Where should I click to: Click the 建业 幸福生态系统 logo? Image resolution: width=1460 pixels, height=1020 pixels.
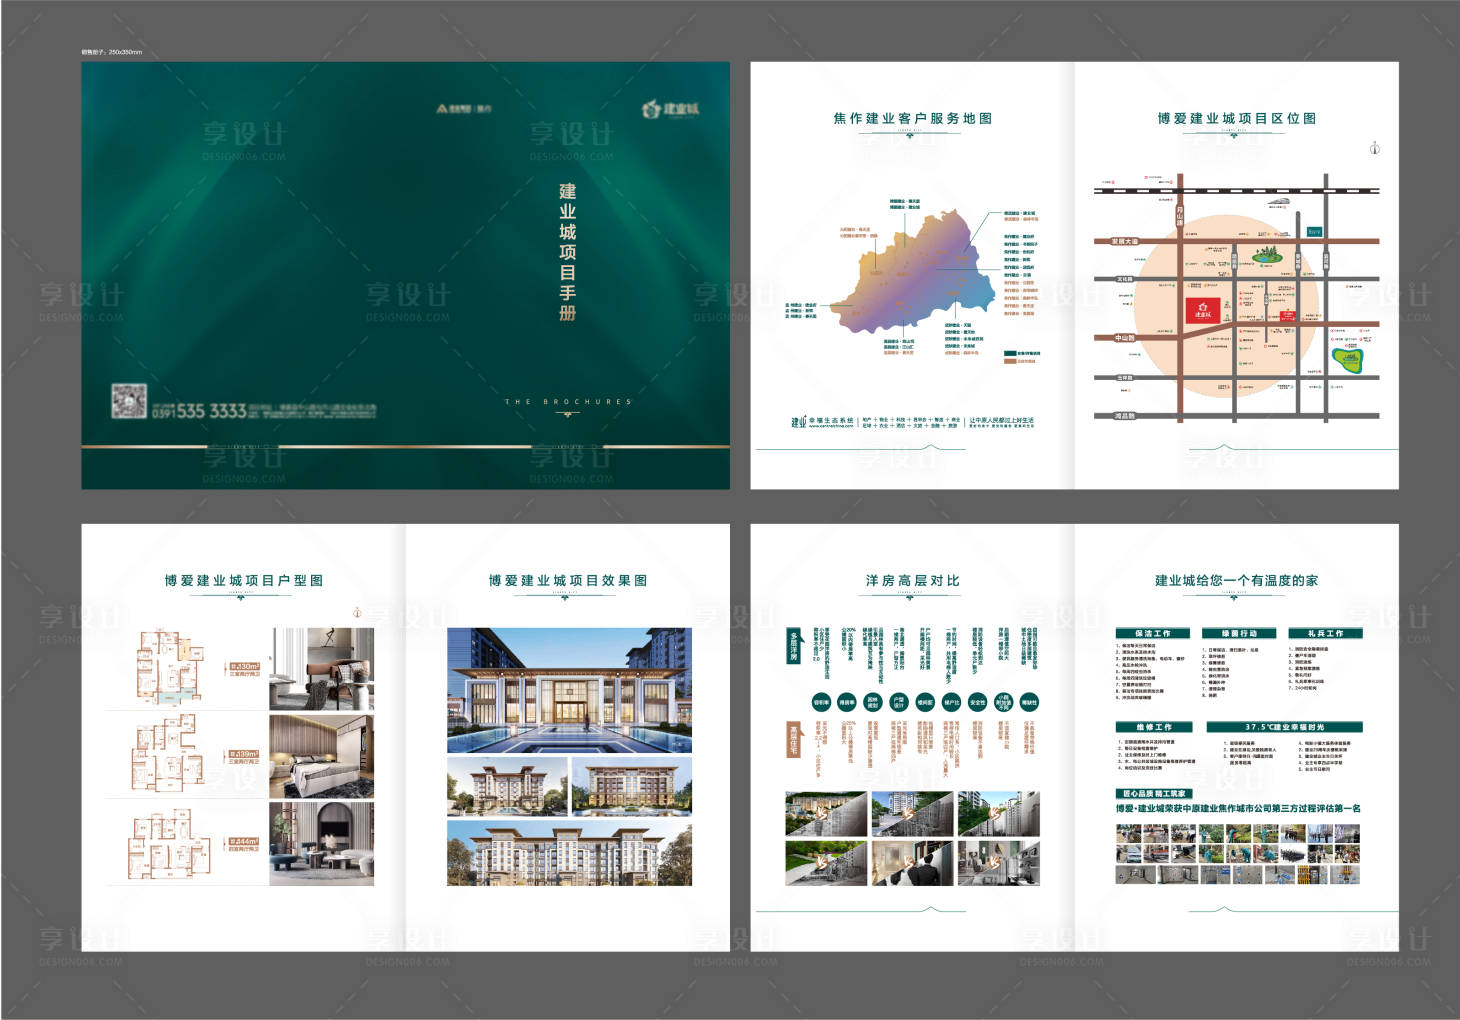(x=824, y=422)
